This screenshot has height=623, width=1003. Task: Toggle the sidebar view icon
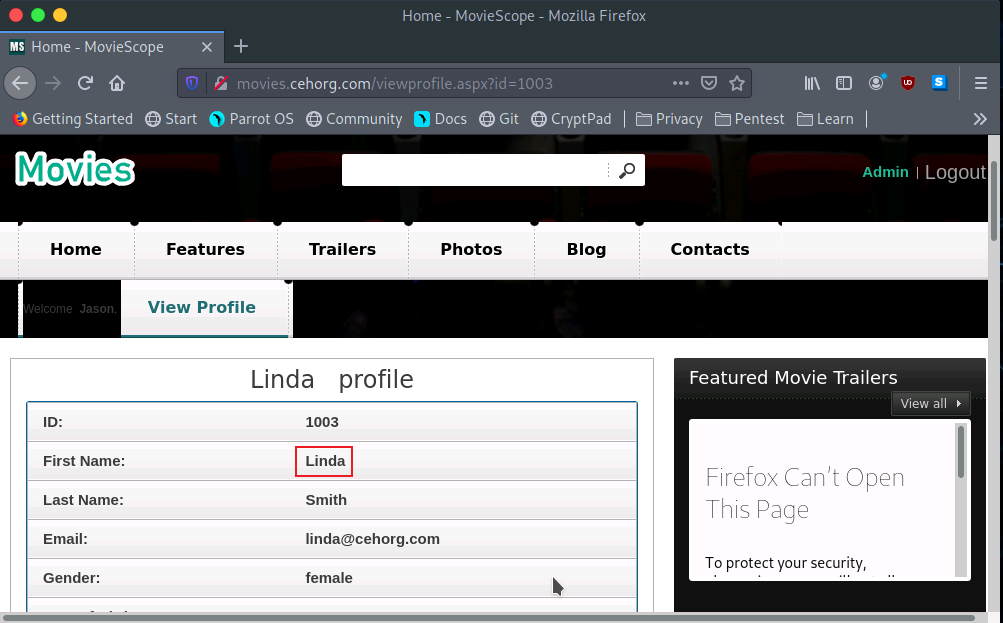[844, 83]
